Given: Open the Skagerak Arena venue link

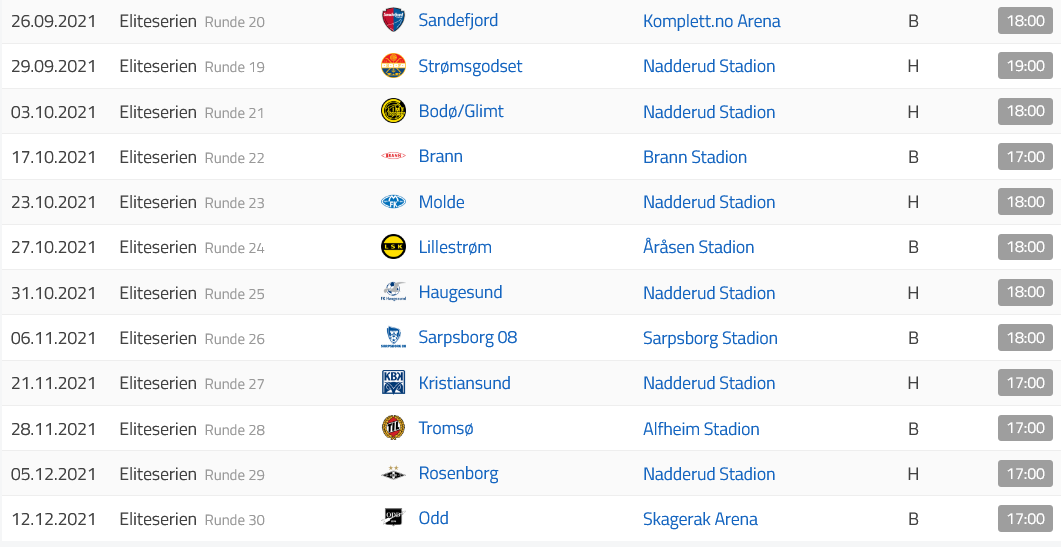Looking at the screenshot, I should pyautogui.click(x=700, y=519).
